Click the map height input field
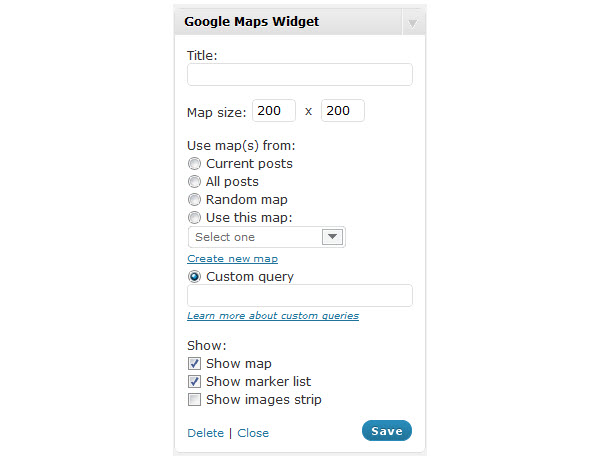 [342, 111]
